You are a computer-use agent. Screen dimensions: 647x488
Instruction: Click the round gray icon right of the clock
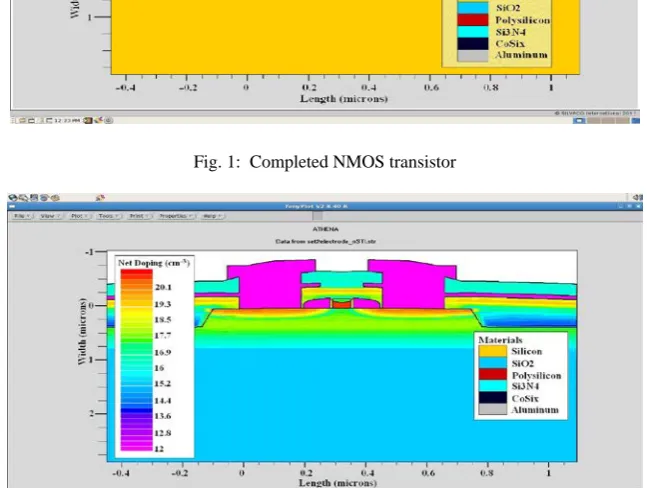tap(109, 120)
